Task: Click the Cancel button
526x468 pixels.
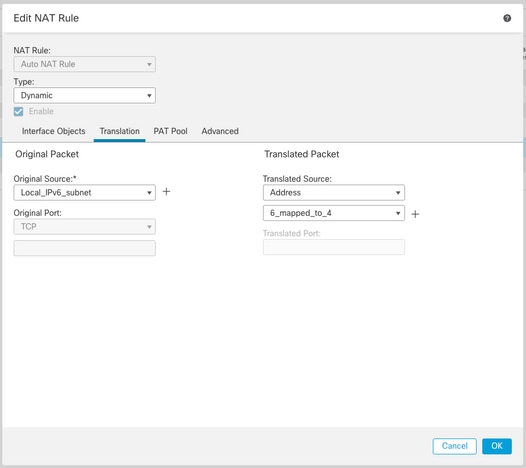Action: pos(455,446)
